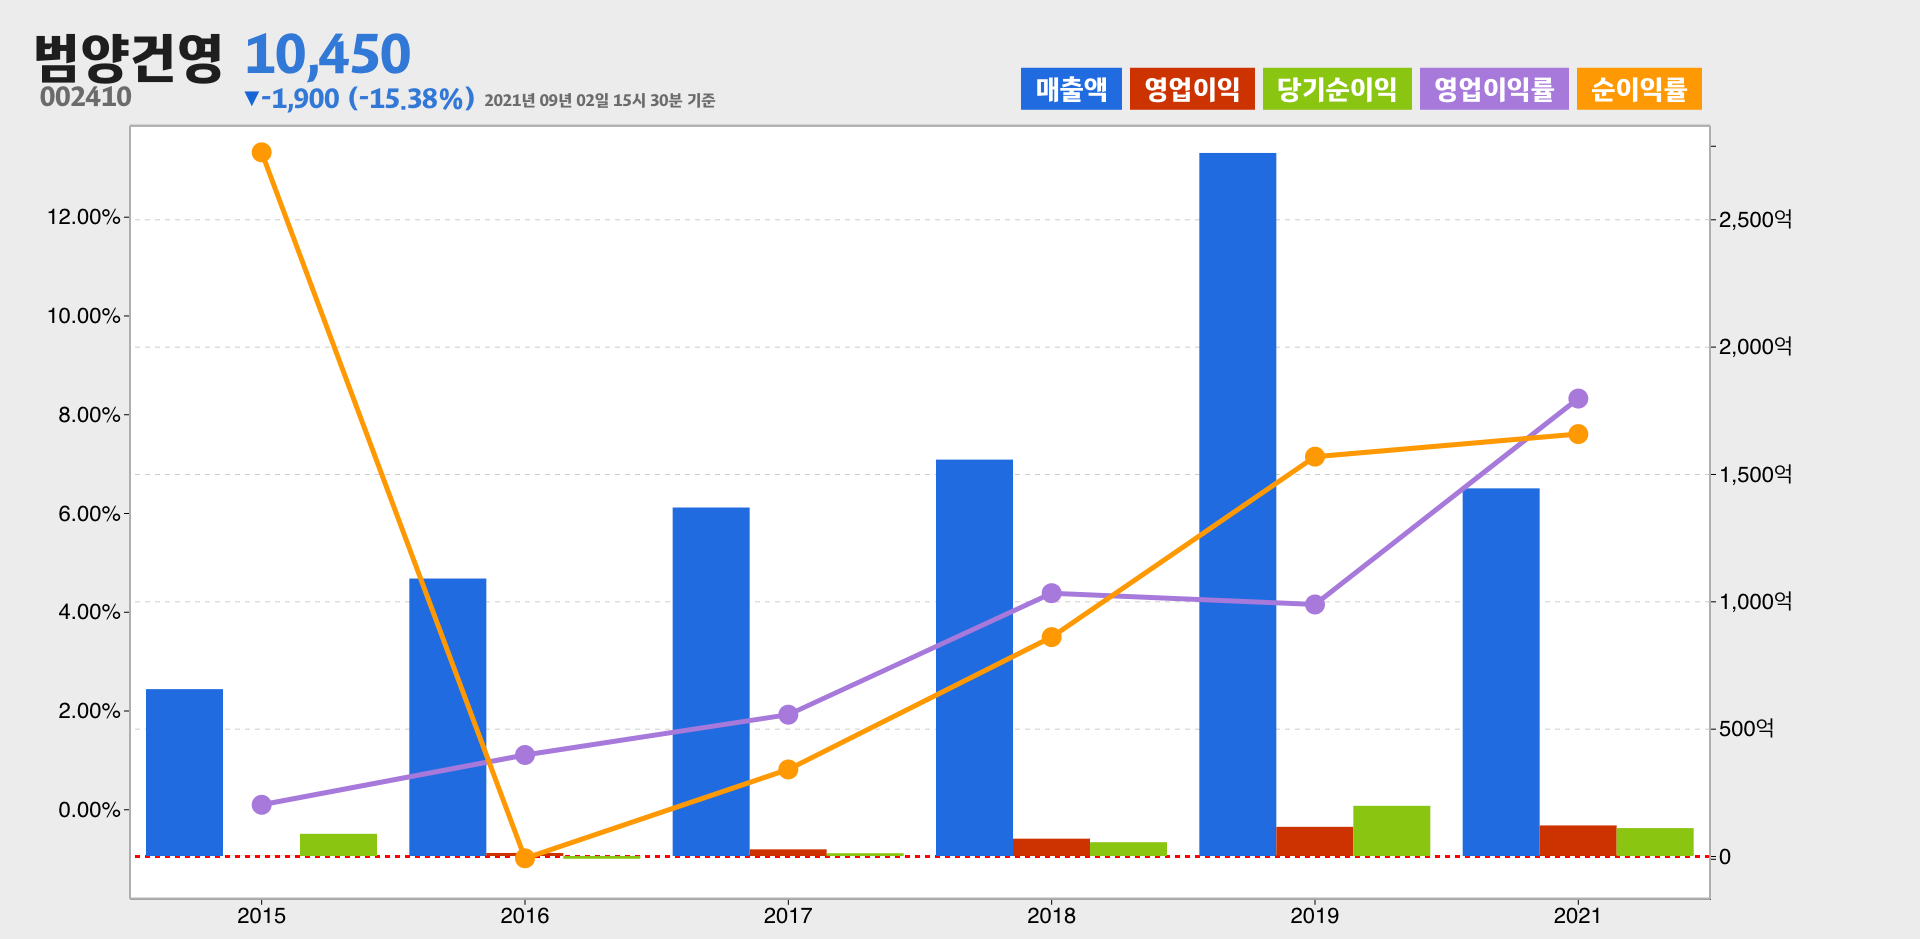Image resolution: width=1920 pixels, height=939 pixels.
Task: Click the timestamp 2021년 09월 02일 15시 30분 기준
Action: (600, 100)
